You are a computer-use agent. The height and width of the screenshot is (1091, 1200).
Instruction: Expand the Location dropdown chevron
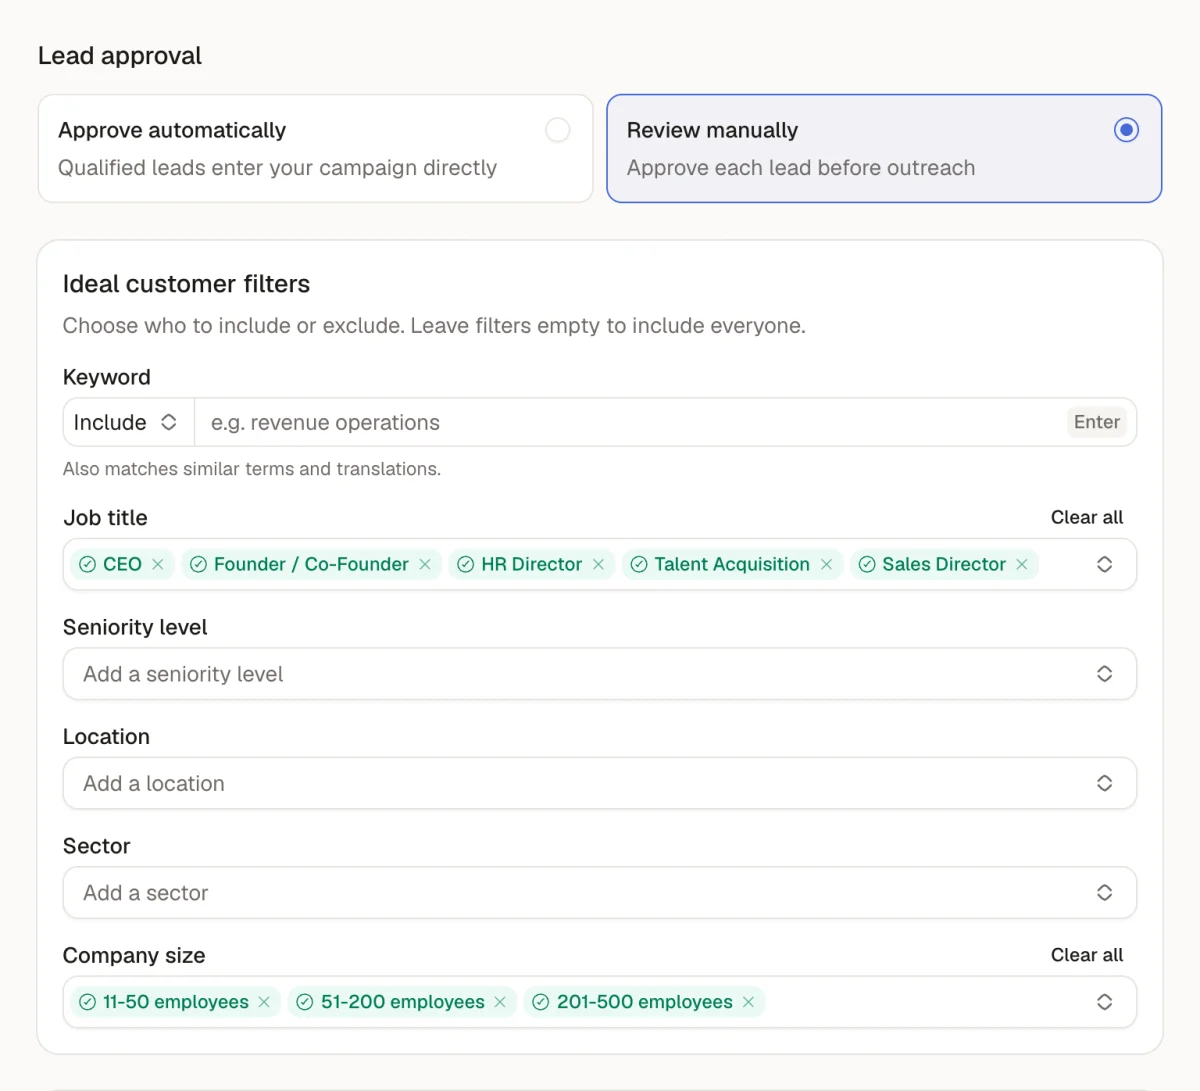(1105, 783)
